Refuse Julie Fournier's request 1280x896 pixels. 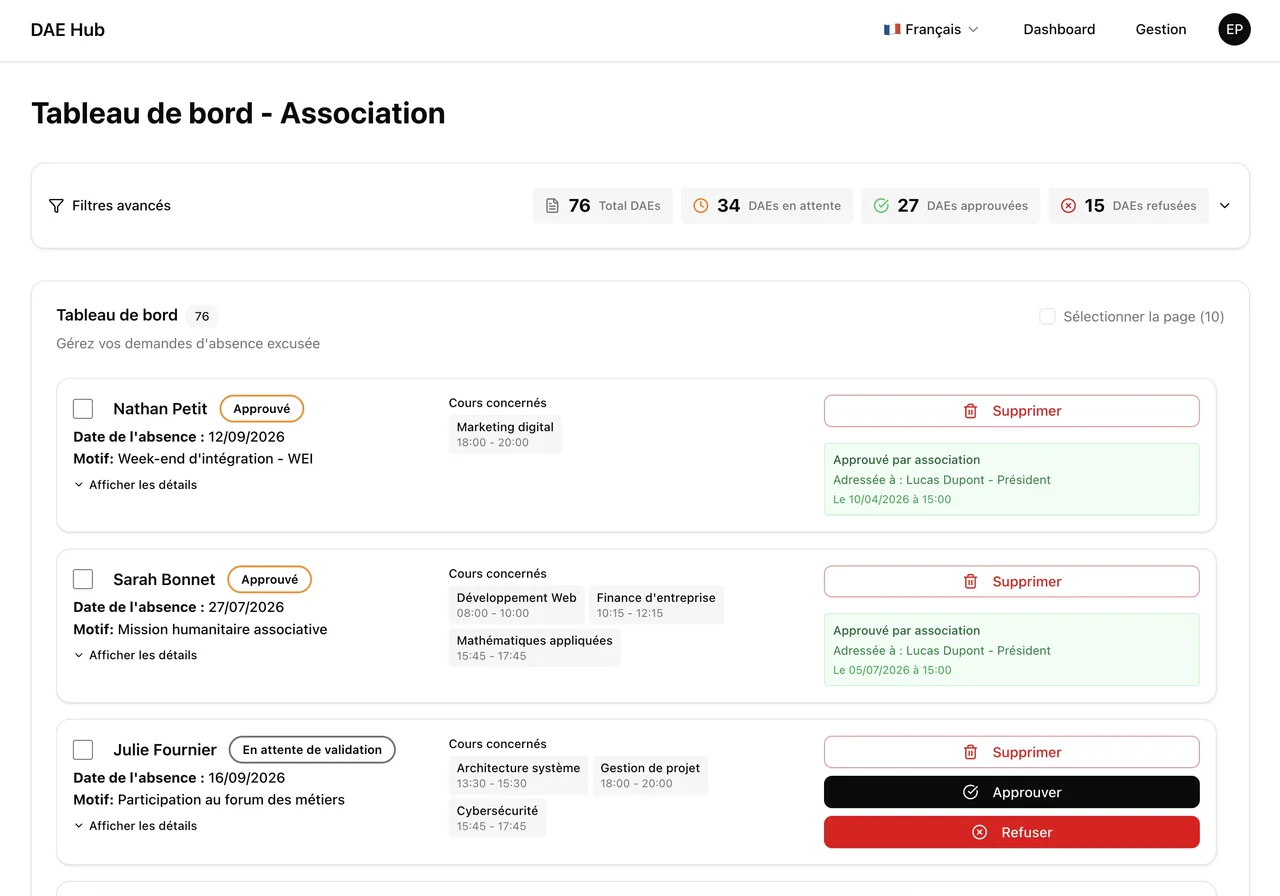[x=1011, y=832]
